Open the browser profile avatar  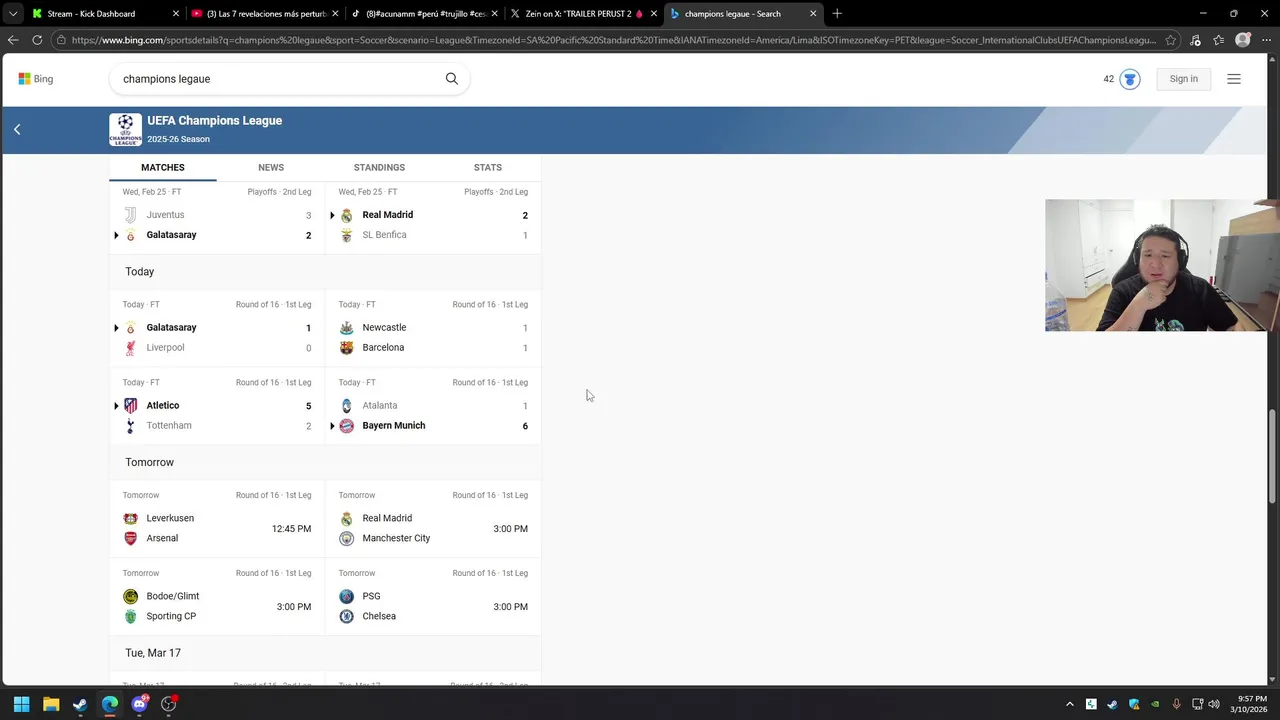(1243, 40)
